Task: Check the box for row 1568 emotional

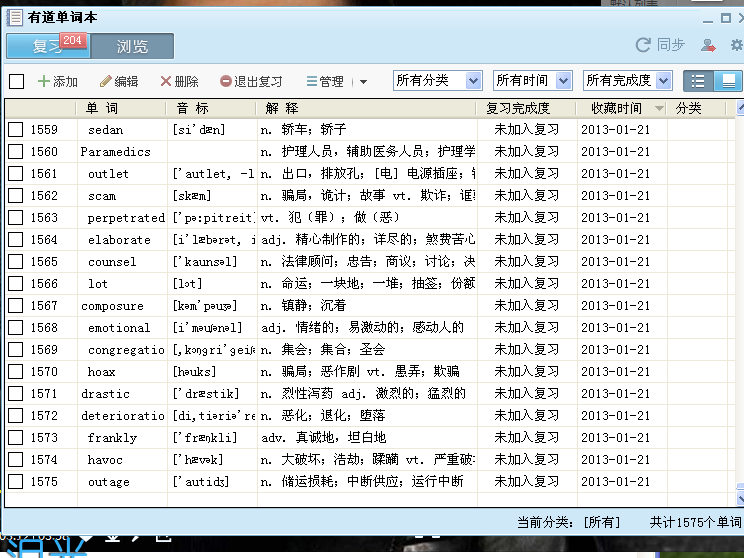Action: tap(16, 327)
